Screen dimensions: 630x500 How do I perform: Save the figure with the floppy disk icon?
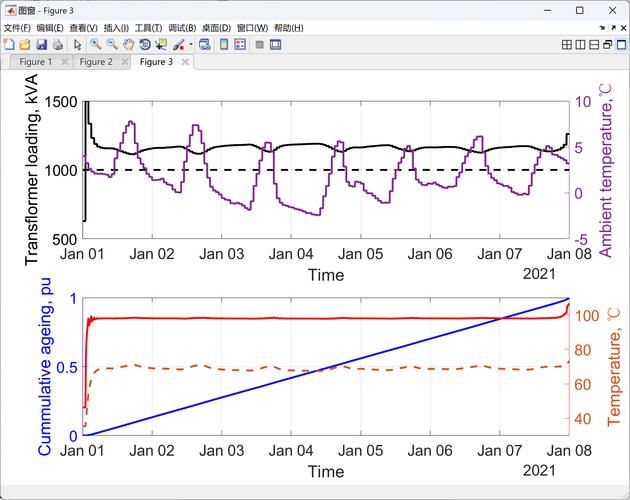tap(41, 45)
